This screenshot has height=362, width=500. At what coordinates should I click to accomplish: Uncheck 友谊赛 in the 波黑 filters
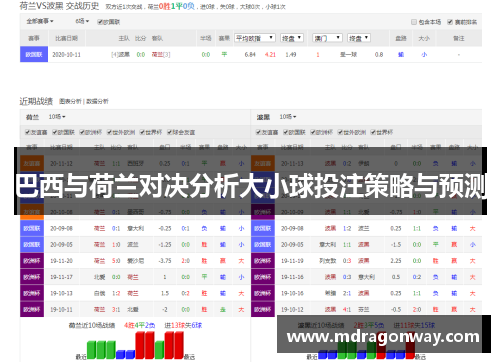tap(258, 132)
